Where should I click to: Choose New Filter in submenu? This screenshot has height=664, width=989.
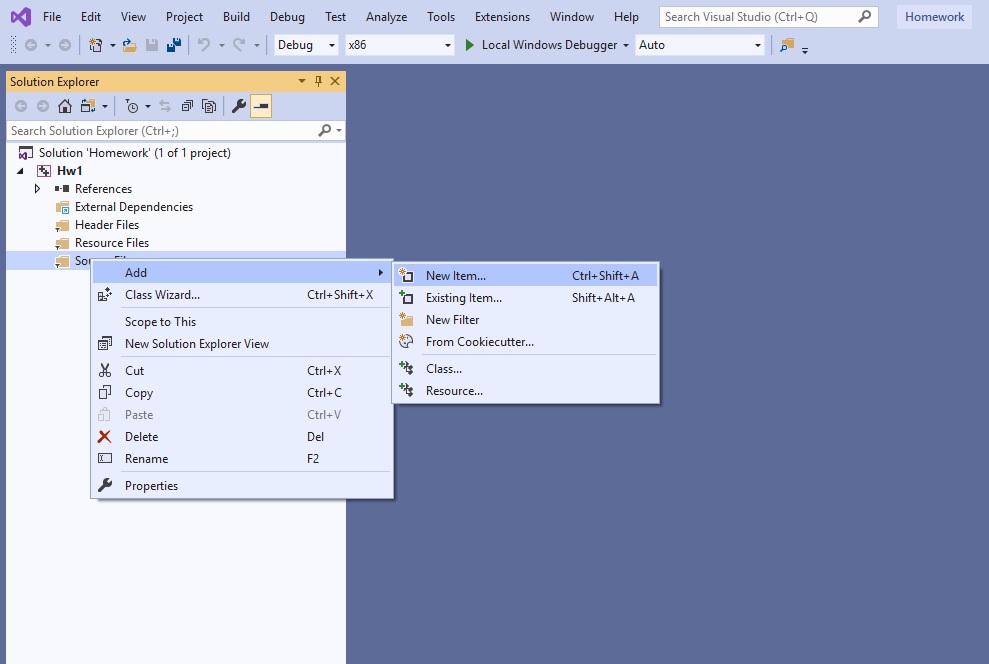(525, 320)
